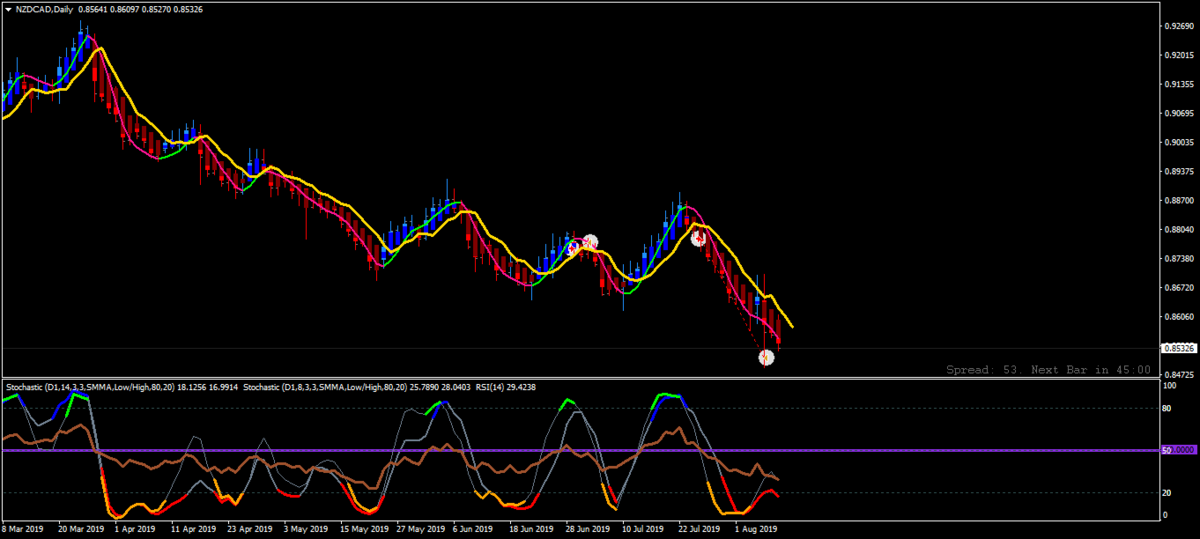Click the 0.92690 price scale label
The width and height of the screenshot is (1200, 539).
[x=1178, y=26]
